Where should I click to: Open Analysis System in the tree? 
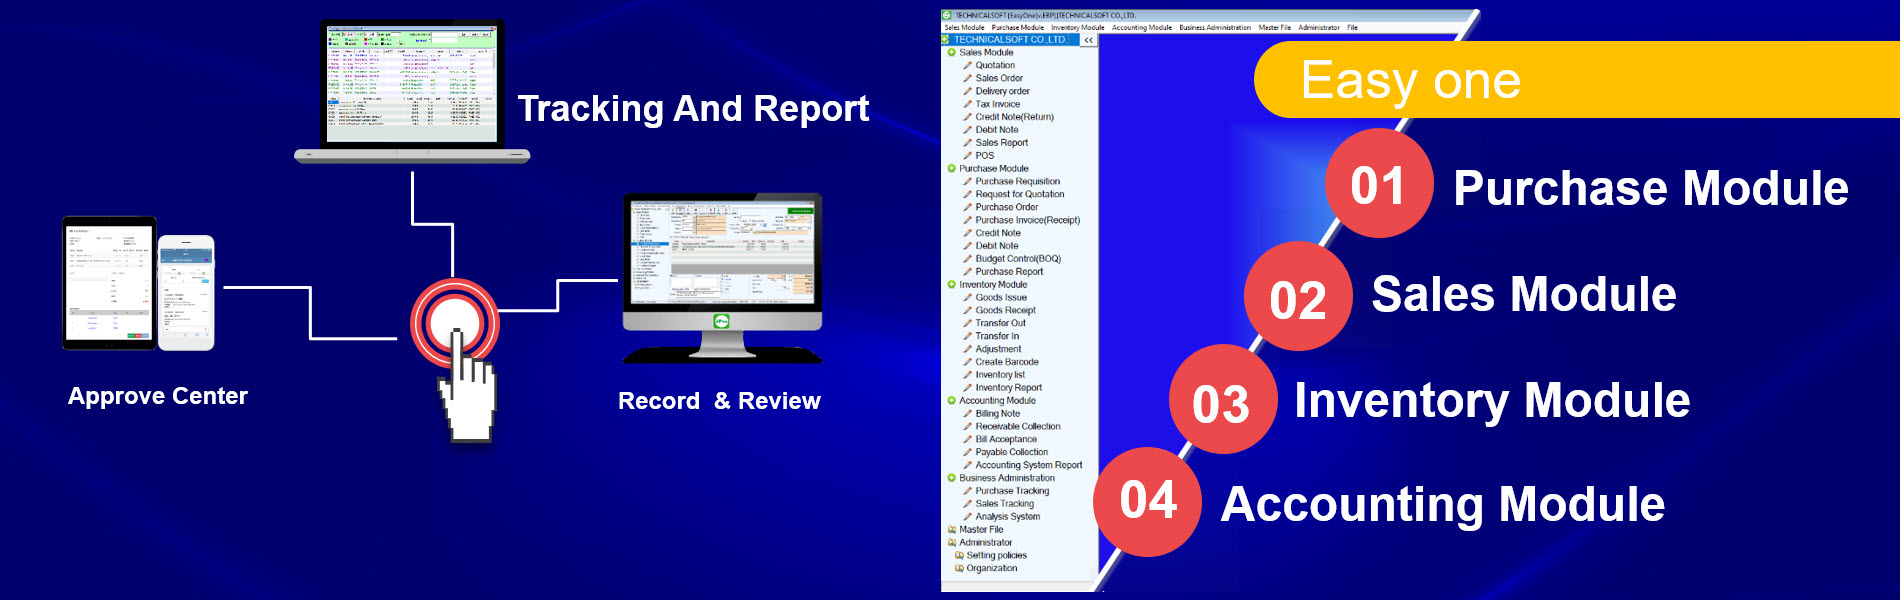pyautogui.click(x=1008, y=517)
